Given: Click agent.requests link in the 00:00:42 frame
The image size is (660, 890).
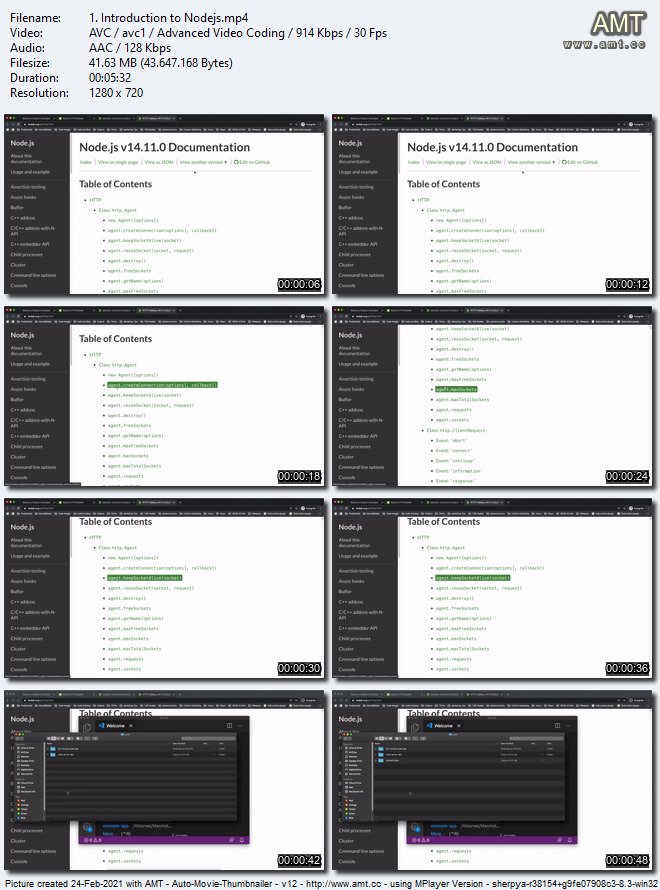Looking at the screenshot, I should pyautogui.click(x=125, y=851).
